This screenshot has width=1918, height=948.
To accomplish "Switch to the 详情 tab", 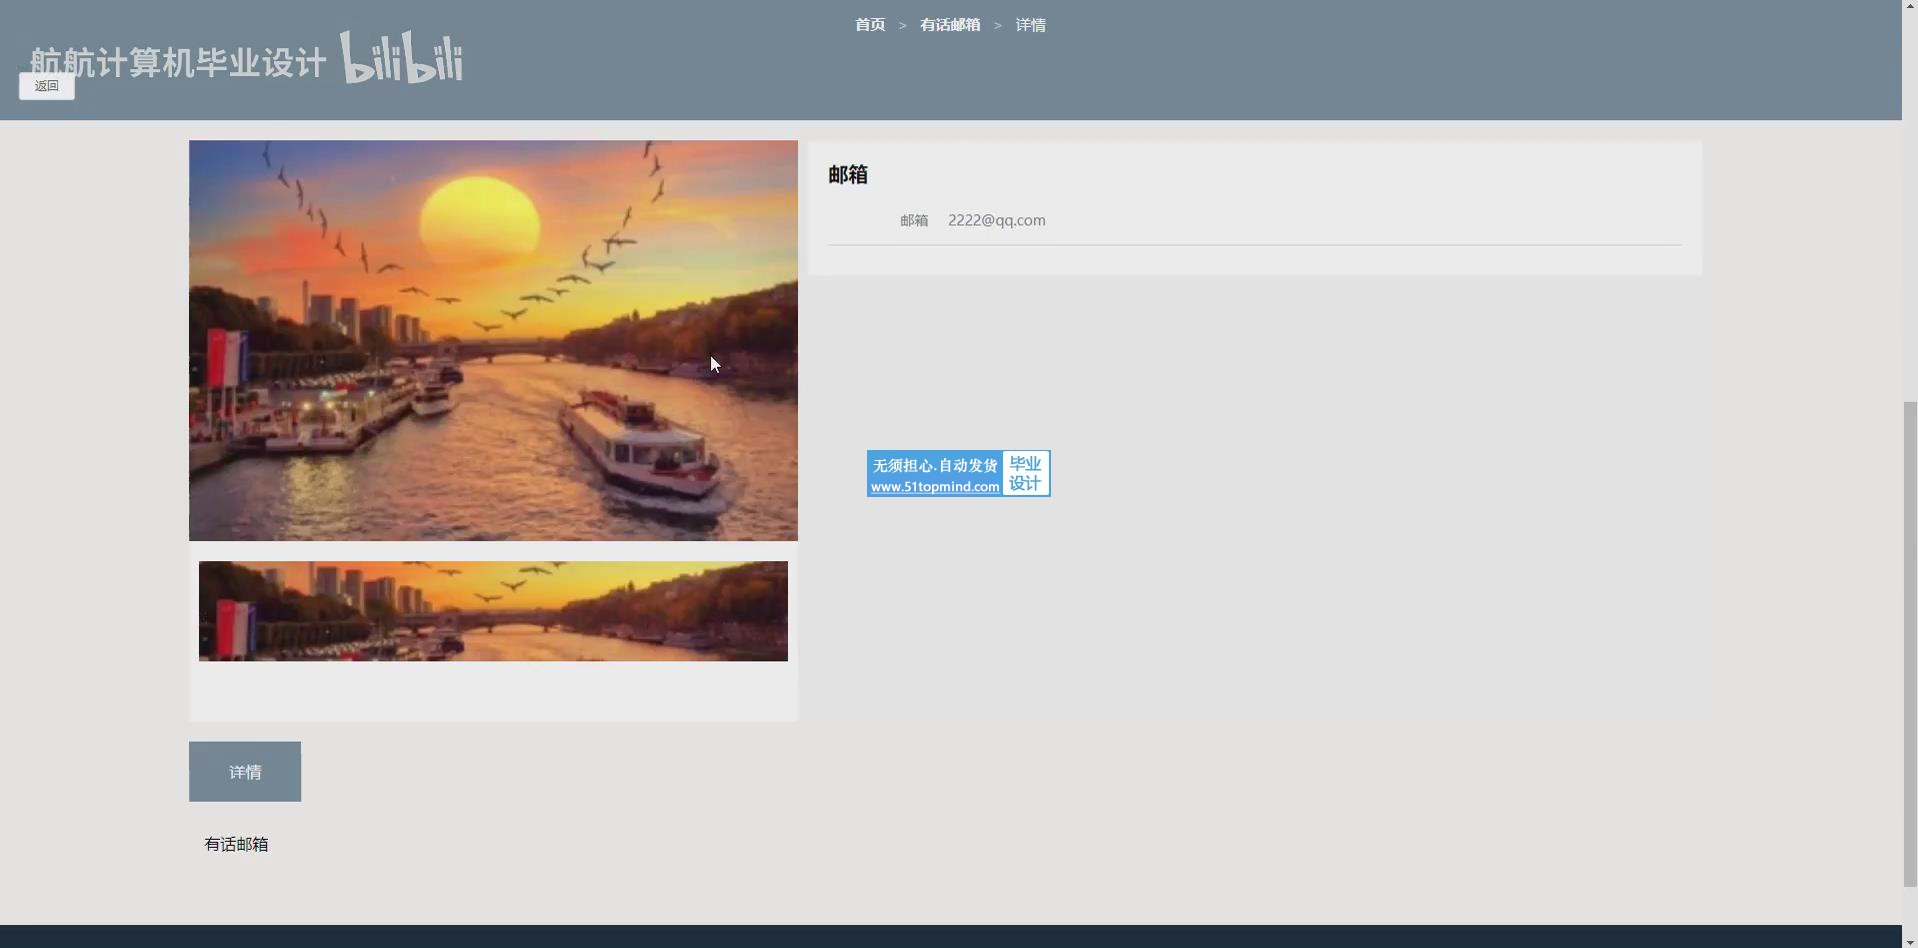I will 245,771.
